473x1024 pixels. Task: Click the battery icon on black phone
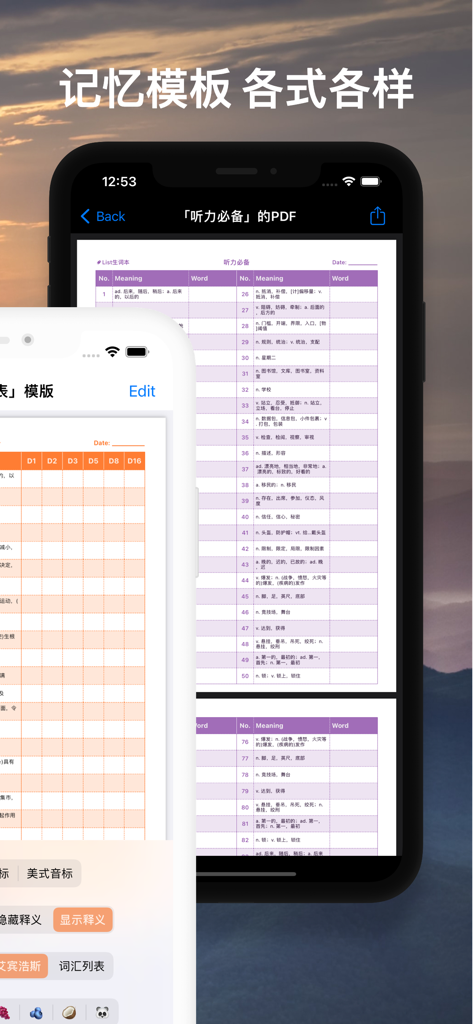[370, 181]
